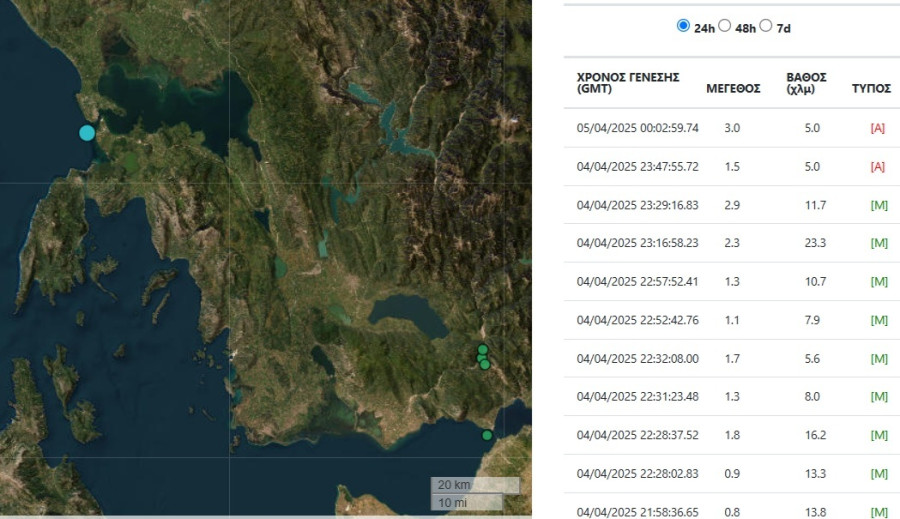The height and width of the screenshot is (519, 900).
Task: Click the topmost green marker in the eastern cluster
Action: [x=483, y=350]
